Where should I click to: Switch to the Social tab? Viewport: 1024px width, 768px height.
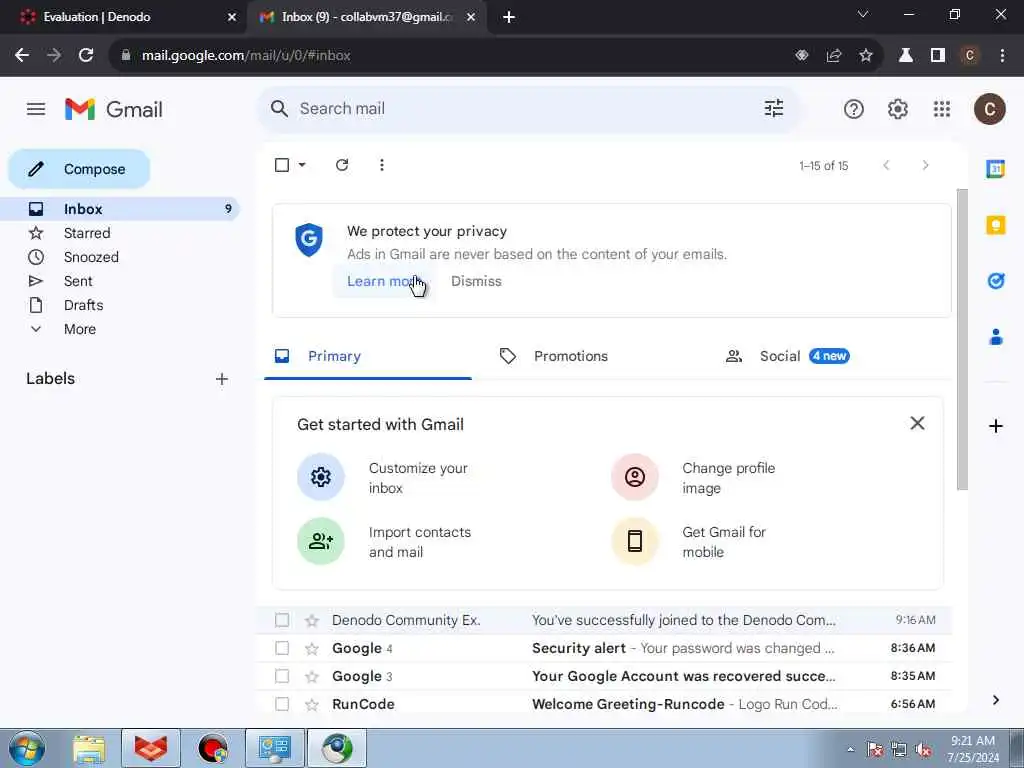[780, 356]
